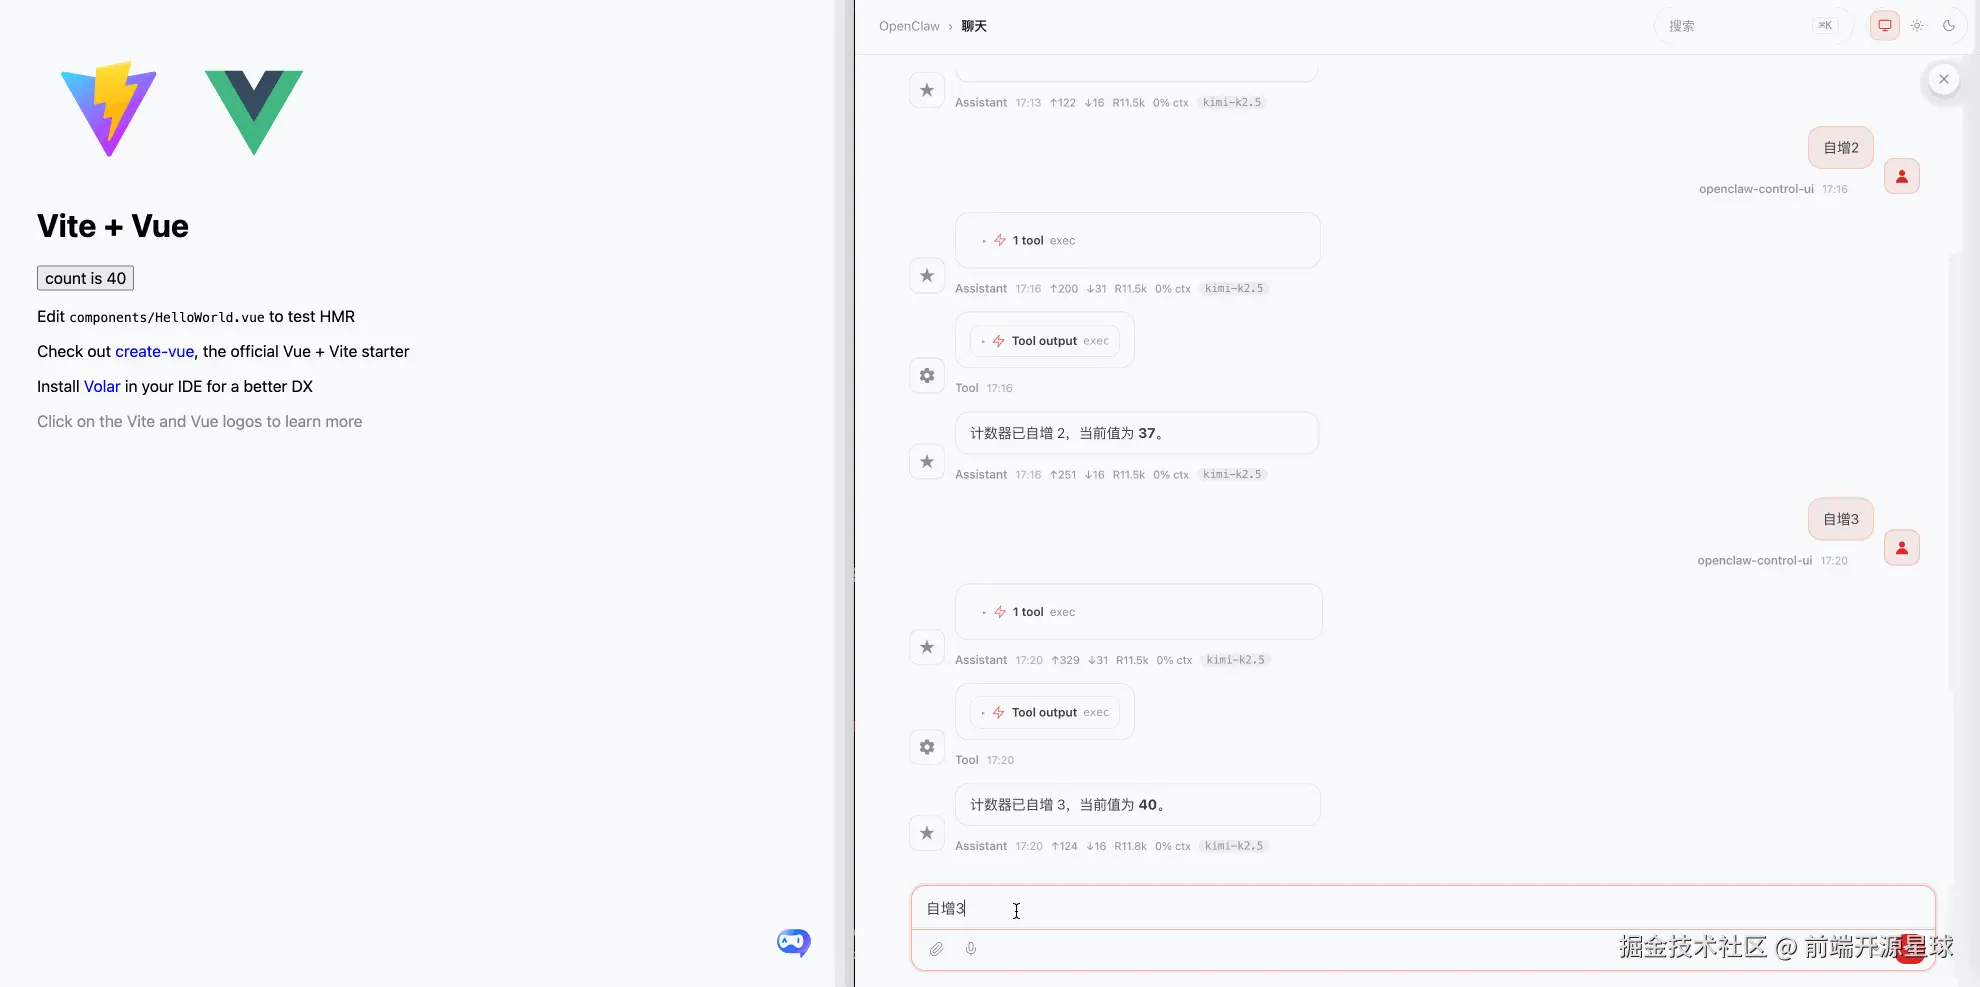This screenshot has height=987, width=1980.
Task: Star the Assistant message sent at 17:20
Action: point(926,647)
